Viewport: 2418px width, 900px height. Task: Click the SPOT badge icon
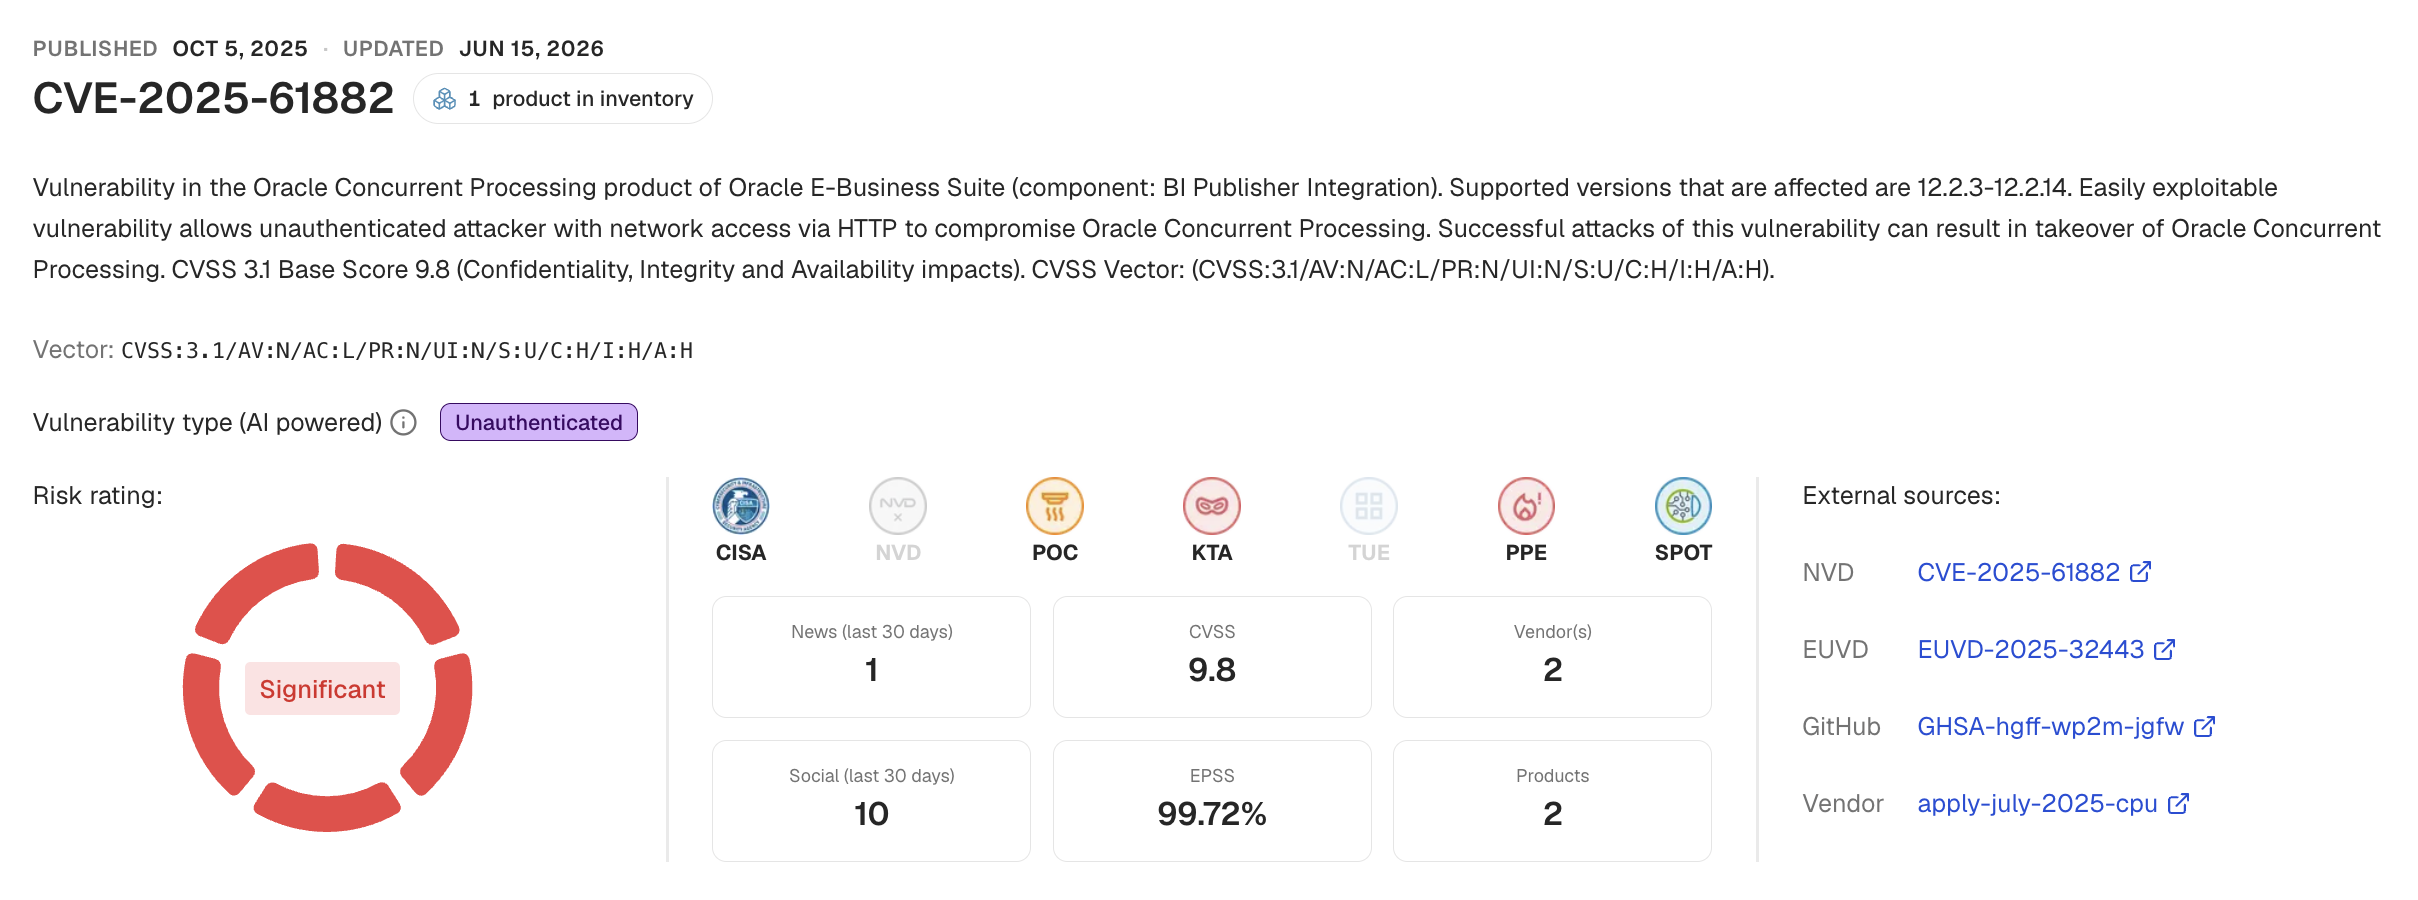(x=1683, y=506)
